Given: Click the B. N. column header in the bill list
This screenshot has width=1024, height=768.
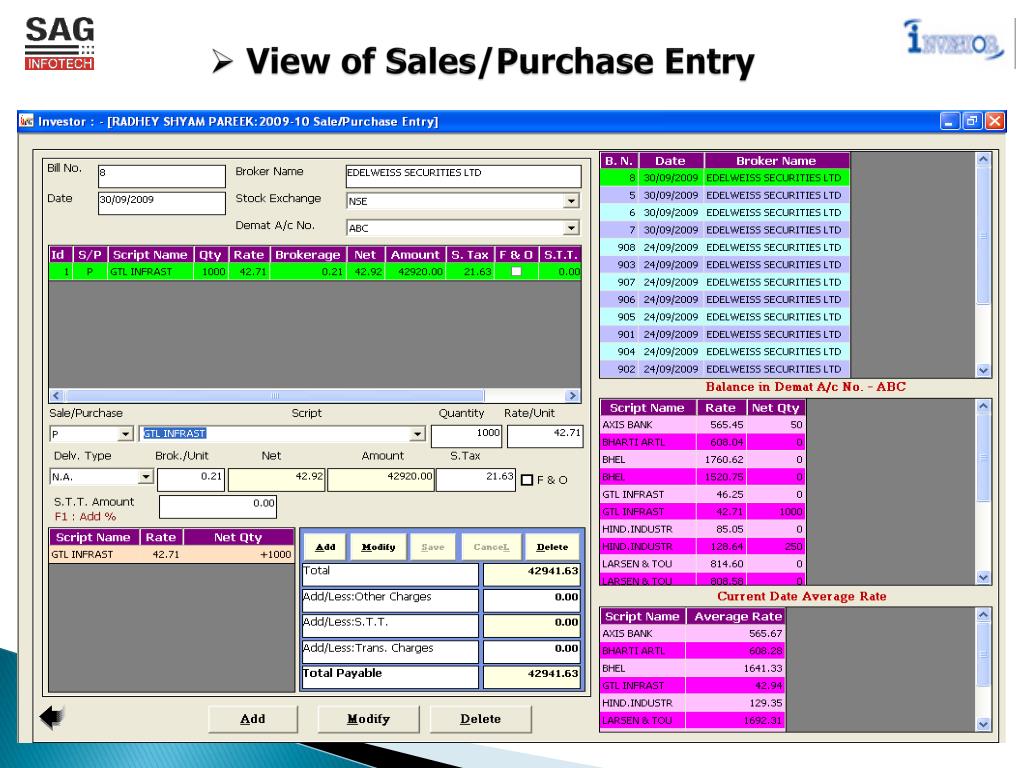Looking at the screenshot, I should 618,161.
